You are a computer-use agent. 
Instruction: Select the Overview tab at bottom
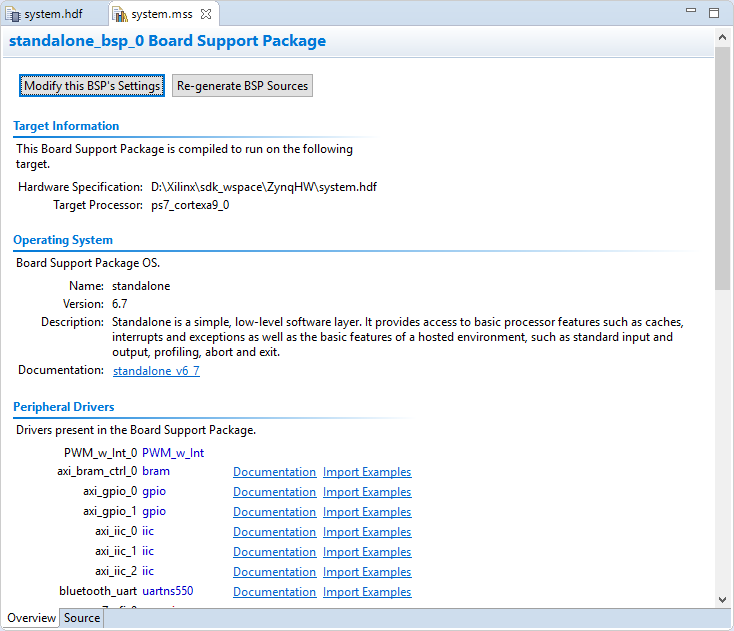tap(32, 618)
